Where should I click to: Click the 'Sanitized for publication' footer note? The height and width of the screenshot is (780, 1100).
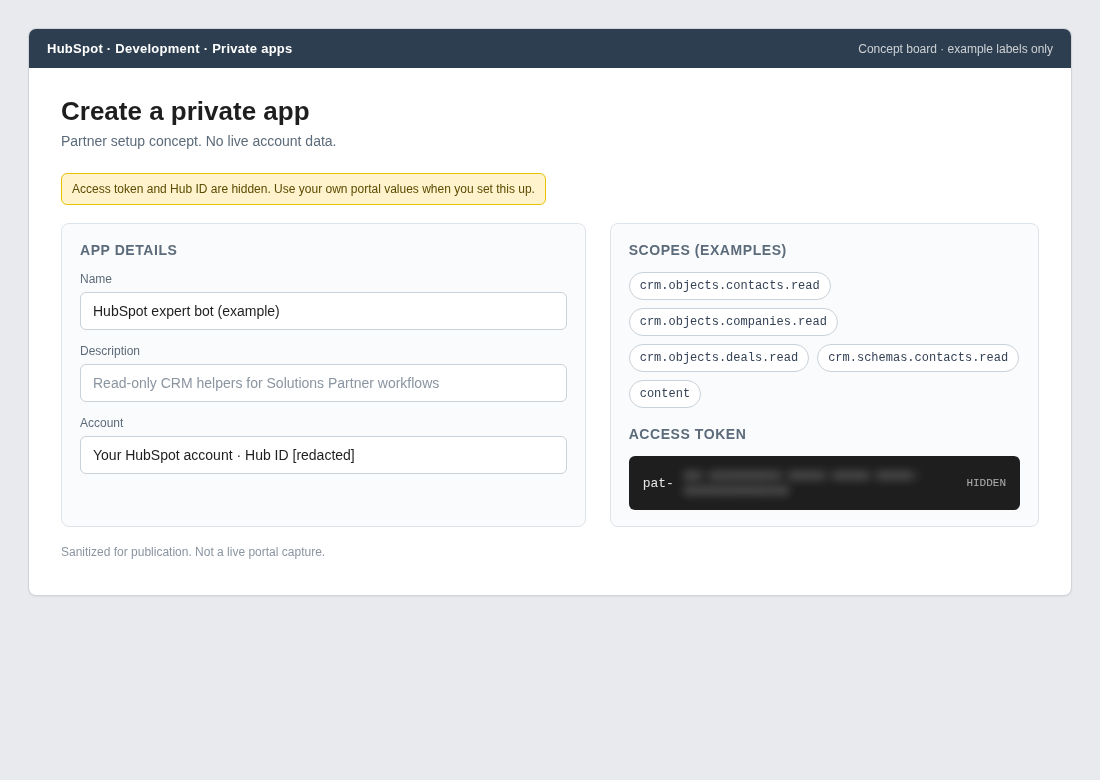coord(193,552)
